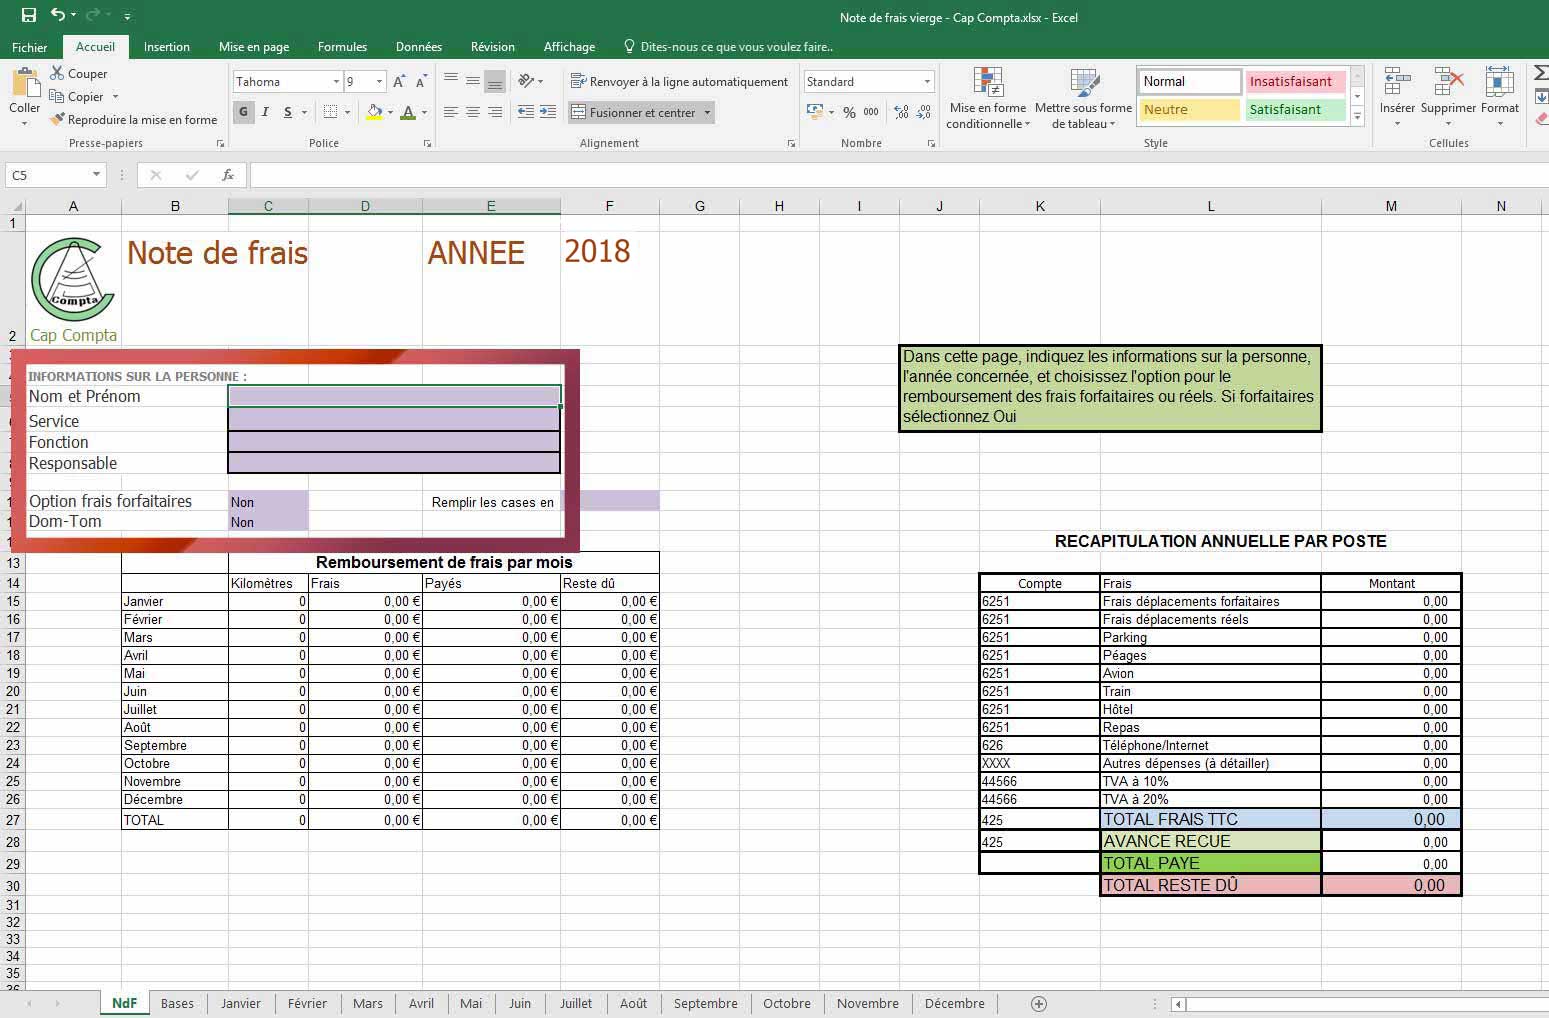Switch to the Mise en page tab

pos(254,47)
